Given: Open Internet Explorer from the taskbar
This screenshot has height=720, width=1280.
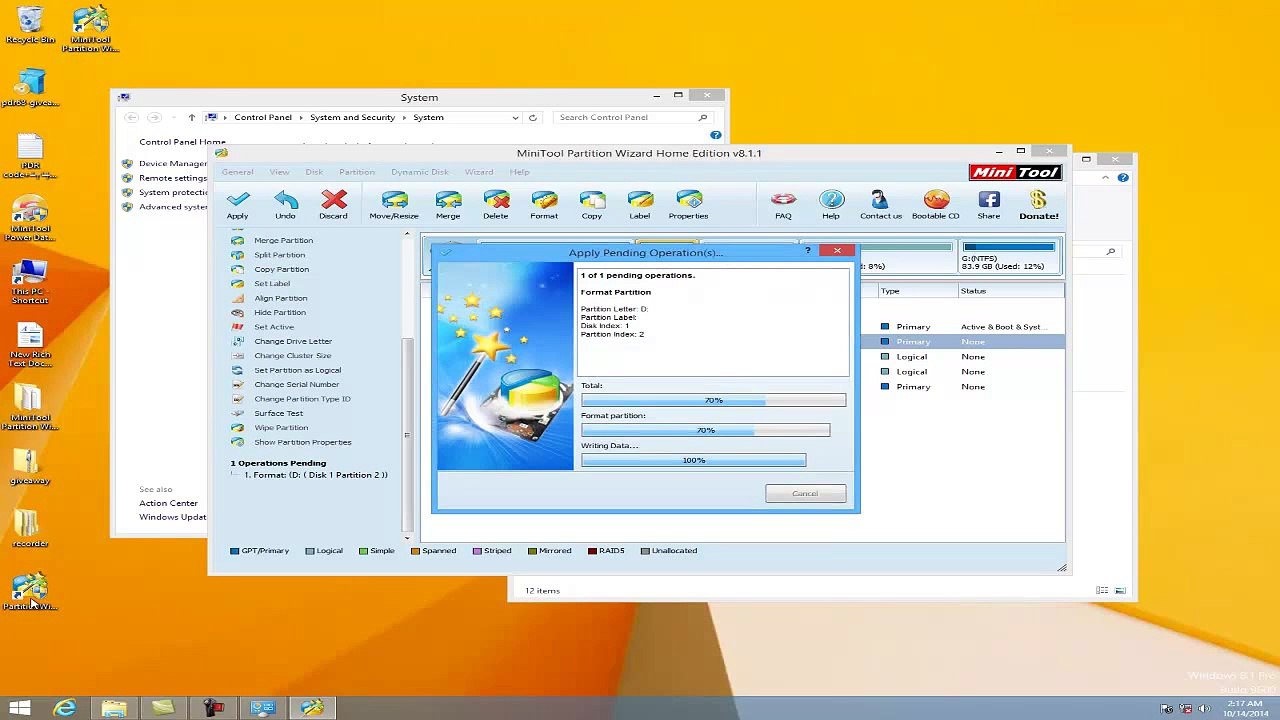Looking at the screenshot, I should coord(65,708).
